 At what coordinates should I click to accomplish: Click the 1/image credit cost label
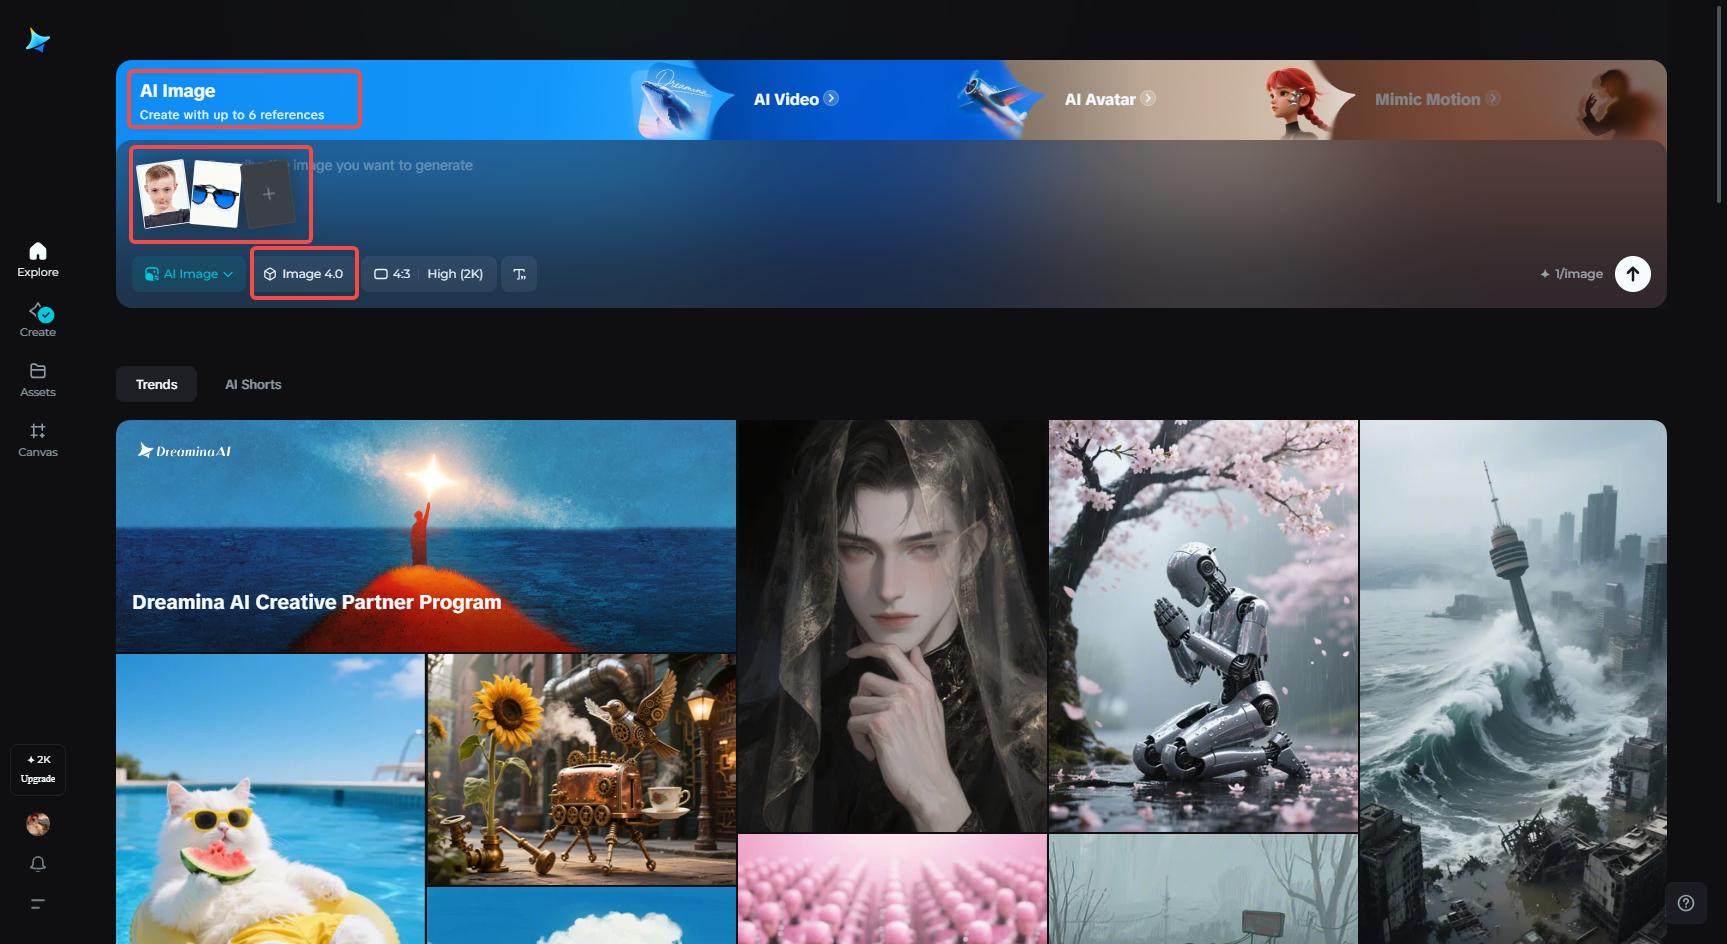click(x=1571, y=274)
